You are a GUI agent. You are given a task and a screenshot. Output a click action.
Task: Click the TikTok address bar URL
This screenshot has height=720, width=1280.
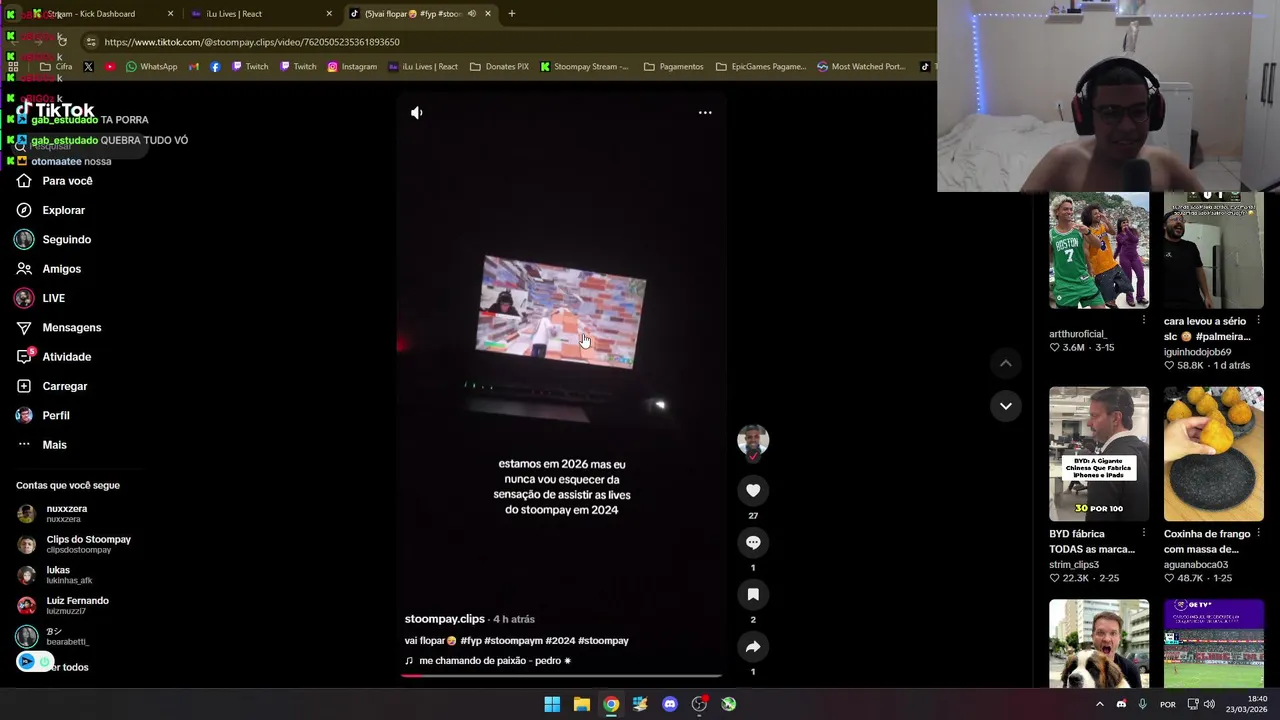point(252,42)
